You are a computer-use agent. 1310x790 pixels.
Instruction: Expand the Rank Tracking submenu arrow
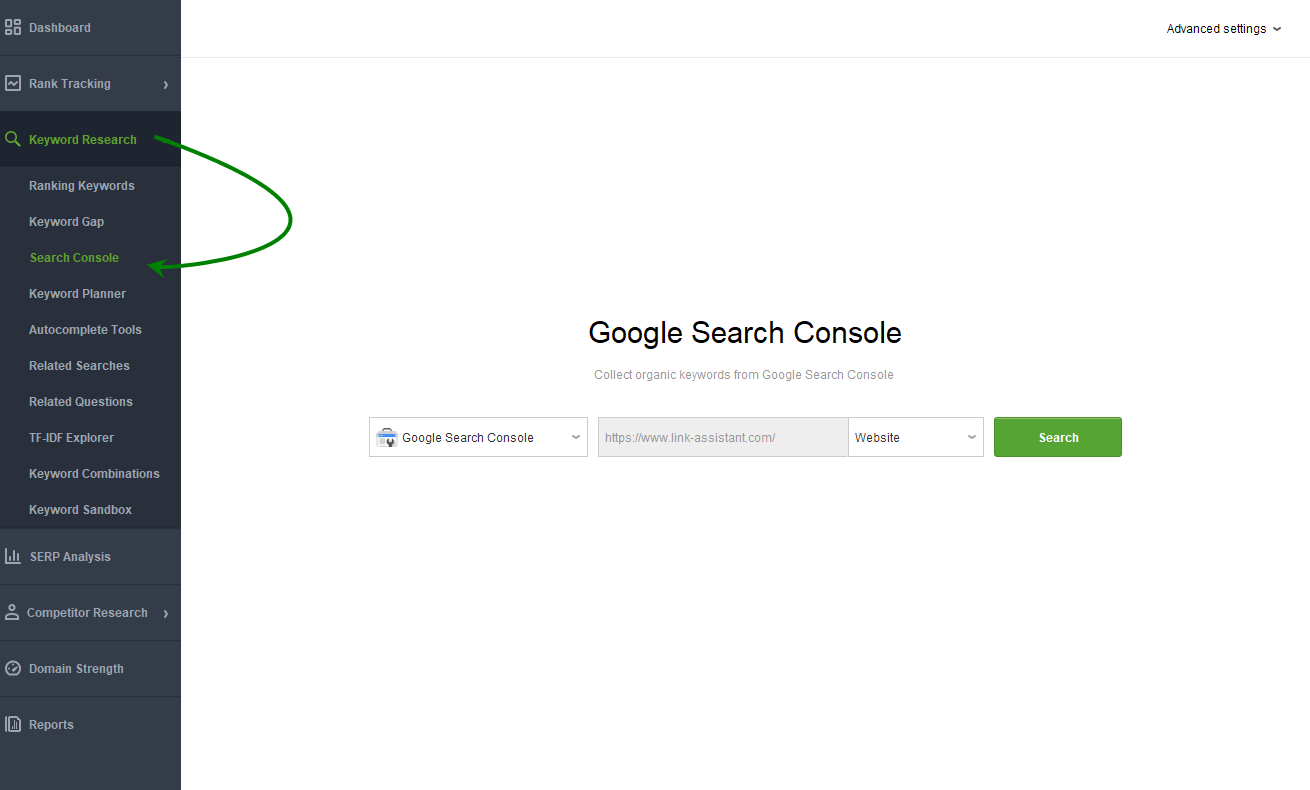click(166, 85)
